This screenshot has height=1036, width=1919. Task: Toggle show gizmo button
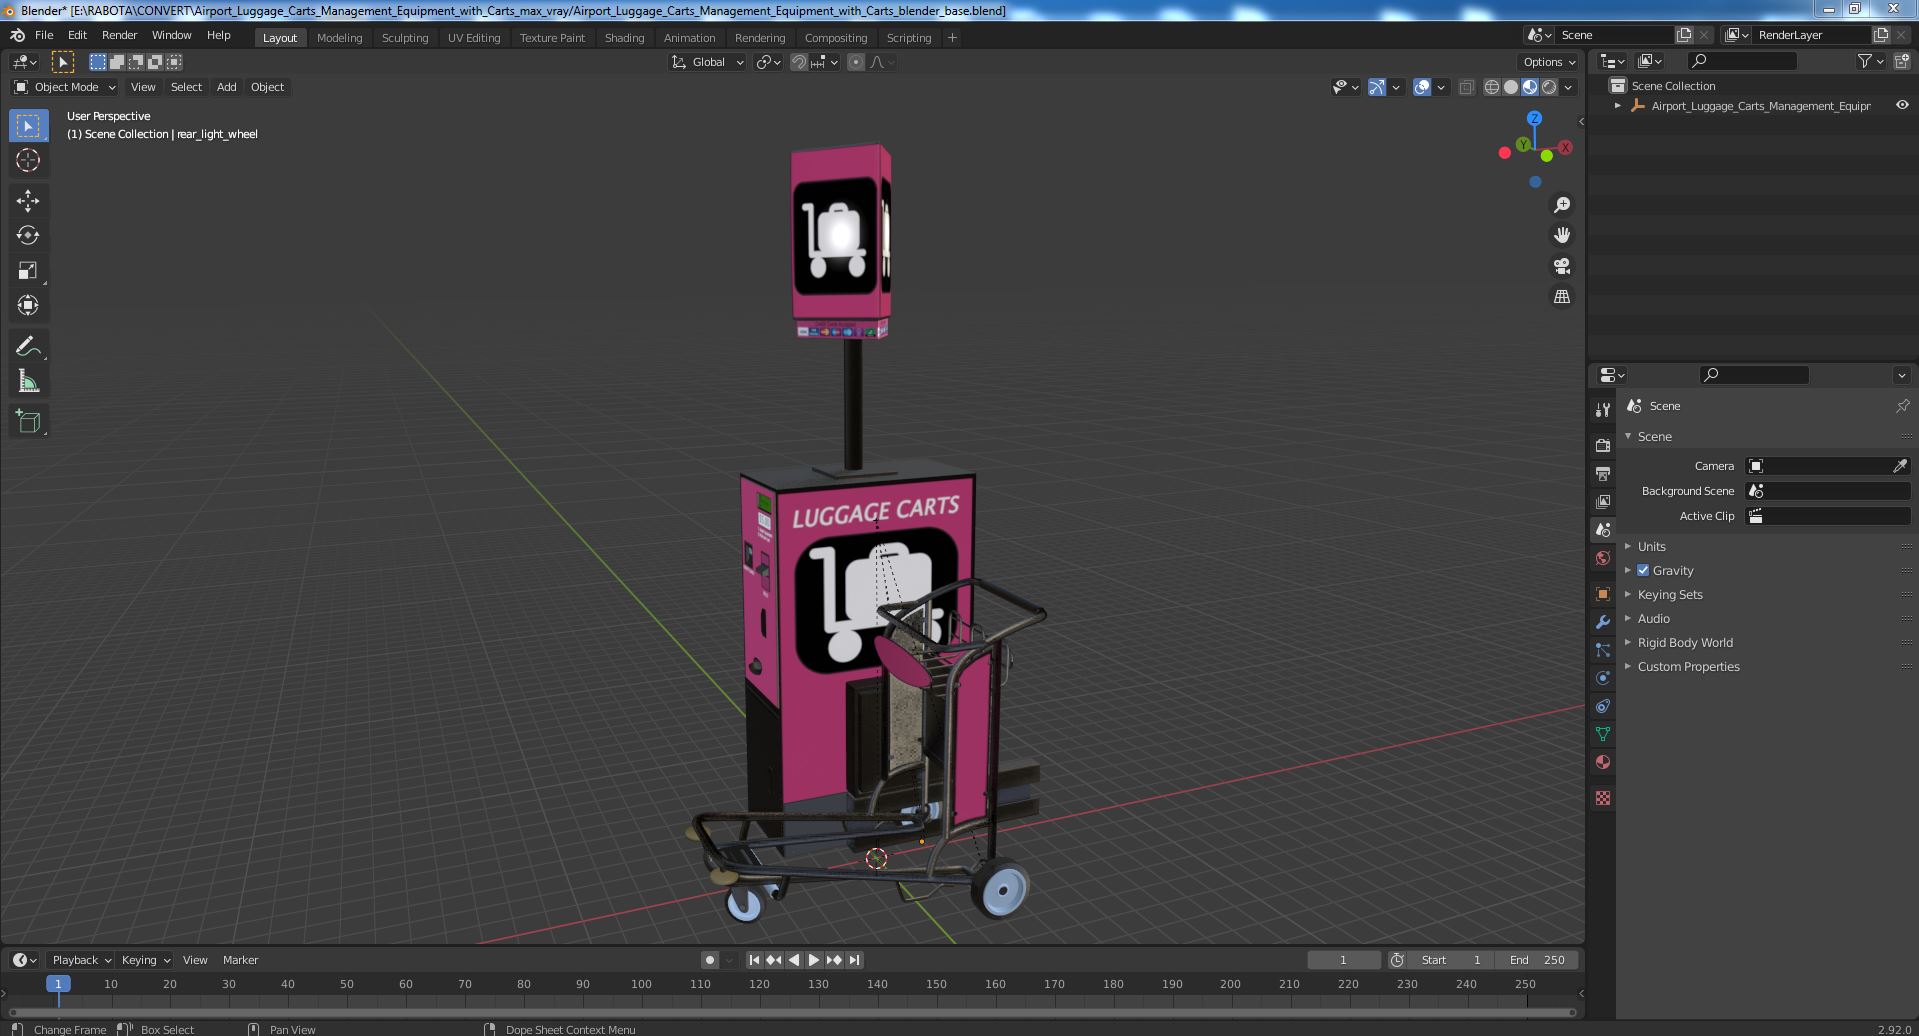1377,87
